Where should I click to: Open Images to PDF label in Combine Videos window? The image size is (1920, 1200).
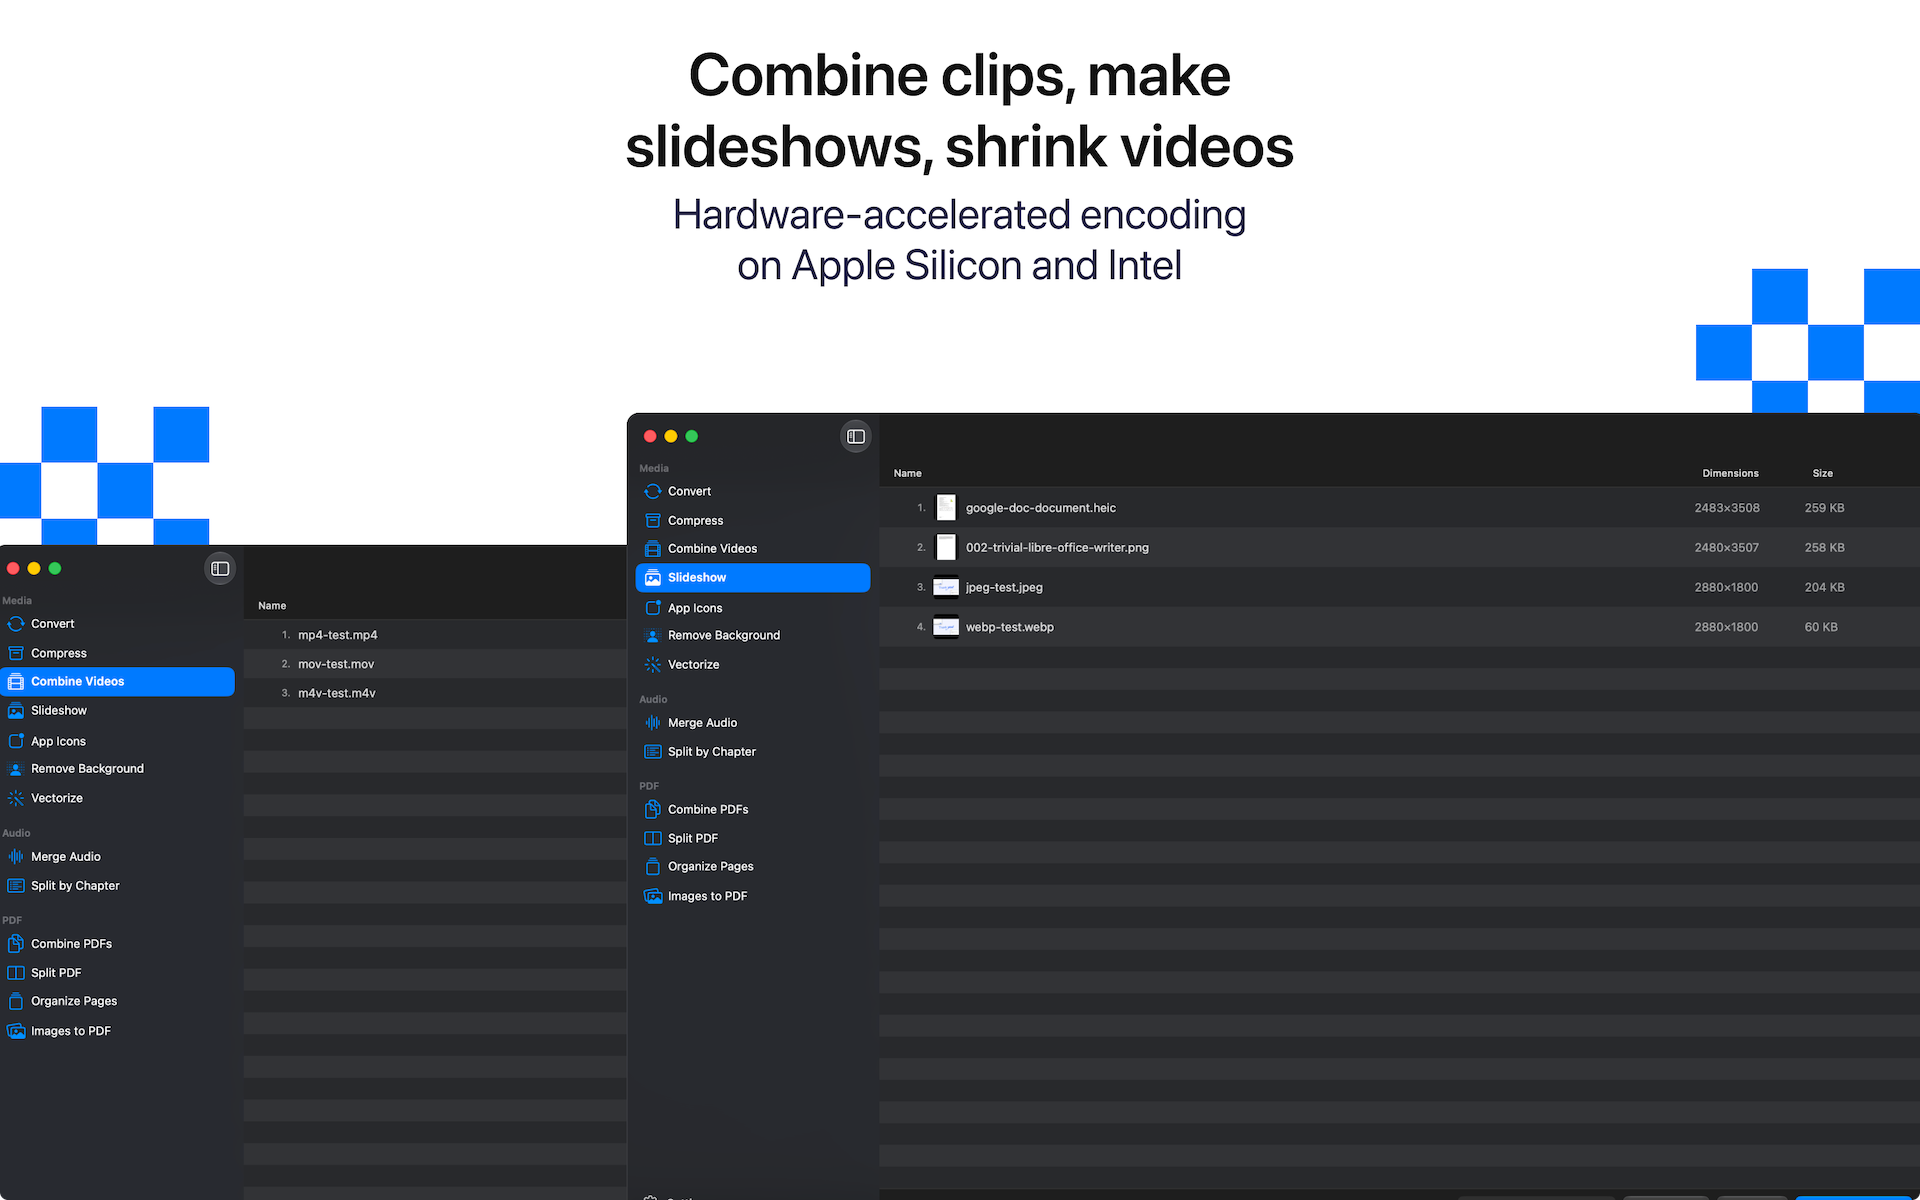(x=71, y=1031)
